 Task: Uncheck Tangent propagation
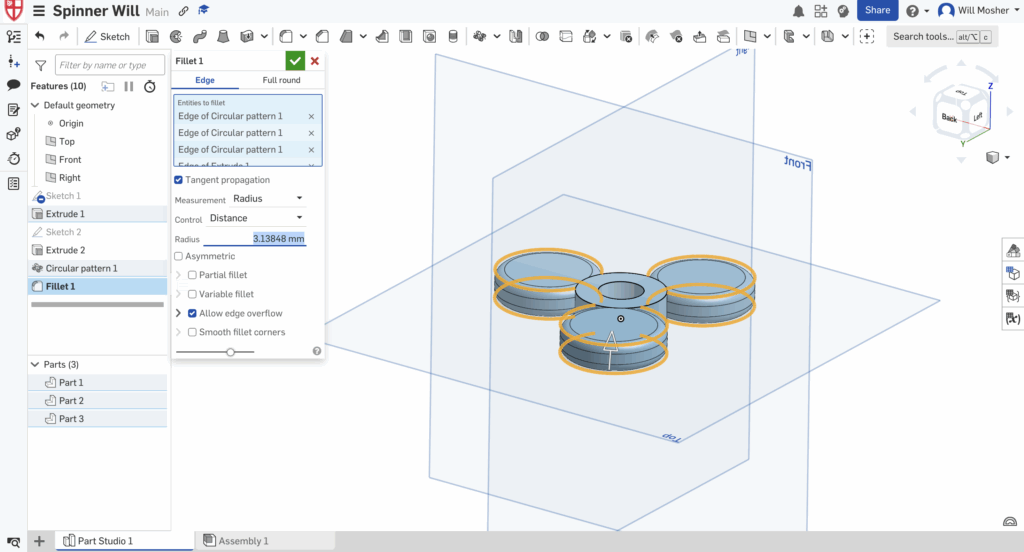(x=179, y=180)
